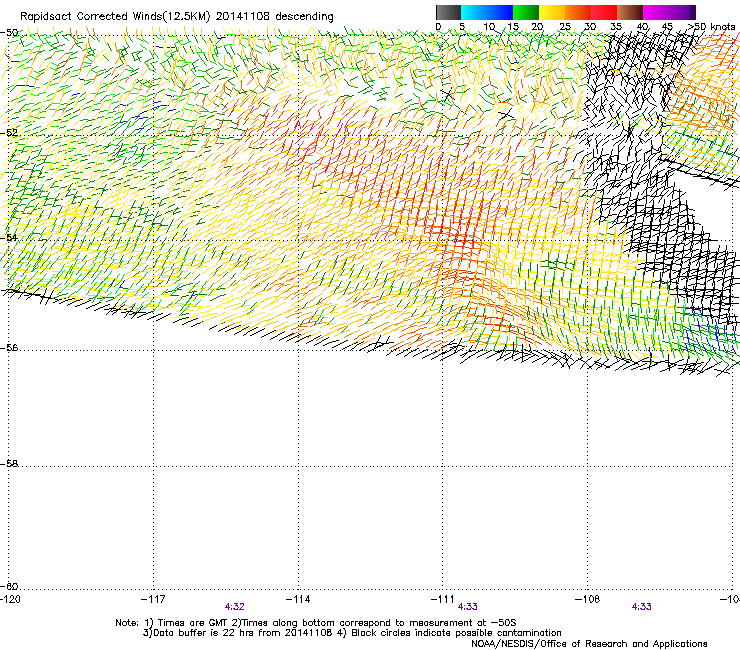Click the -54 latitude axis label
Screen dimensions: 740x650
(9, 237)
